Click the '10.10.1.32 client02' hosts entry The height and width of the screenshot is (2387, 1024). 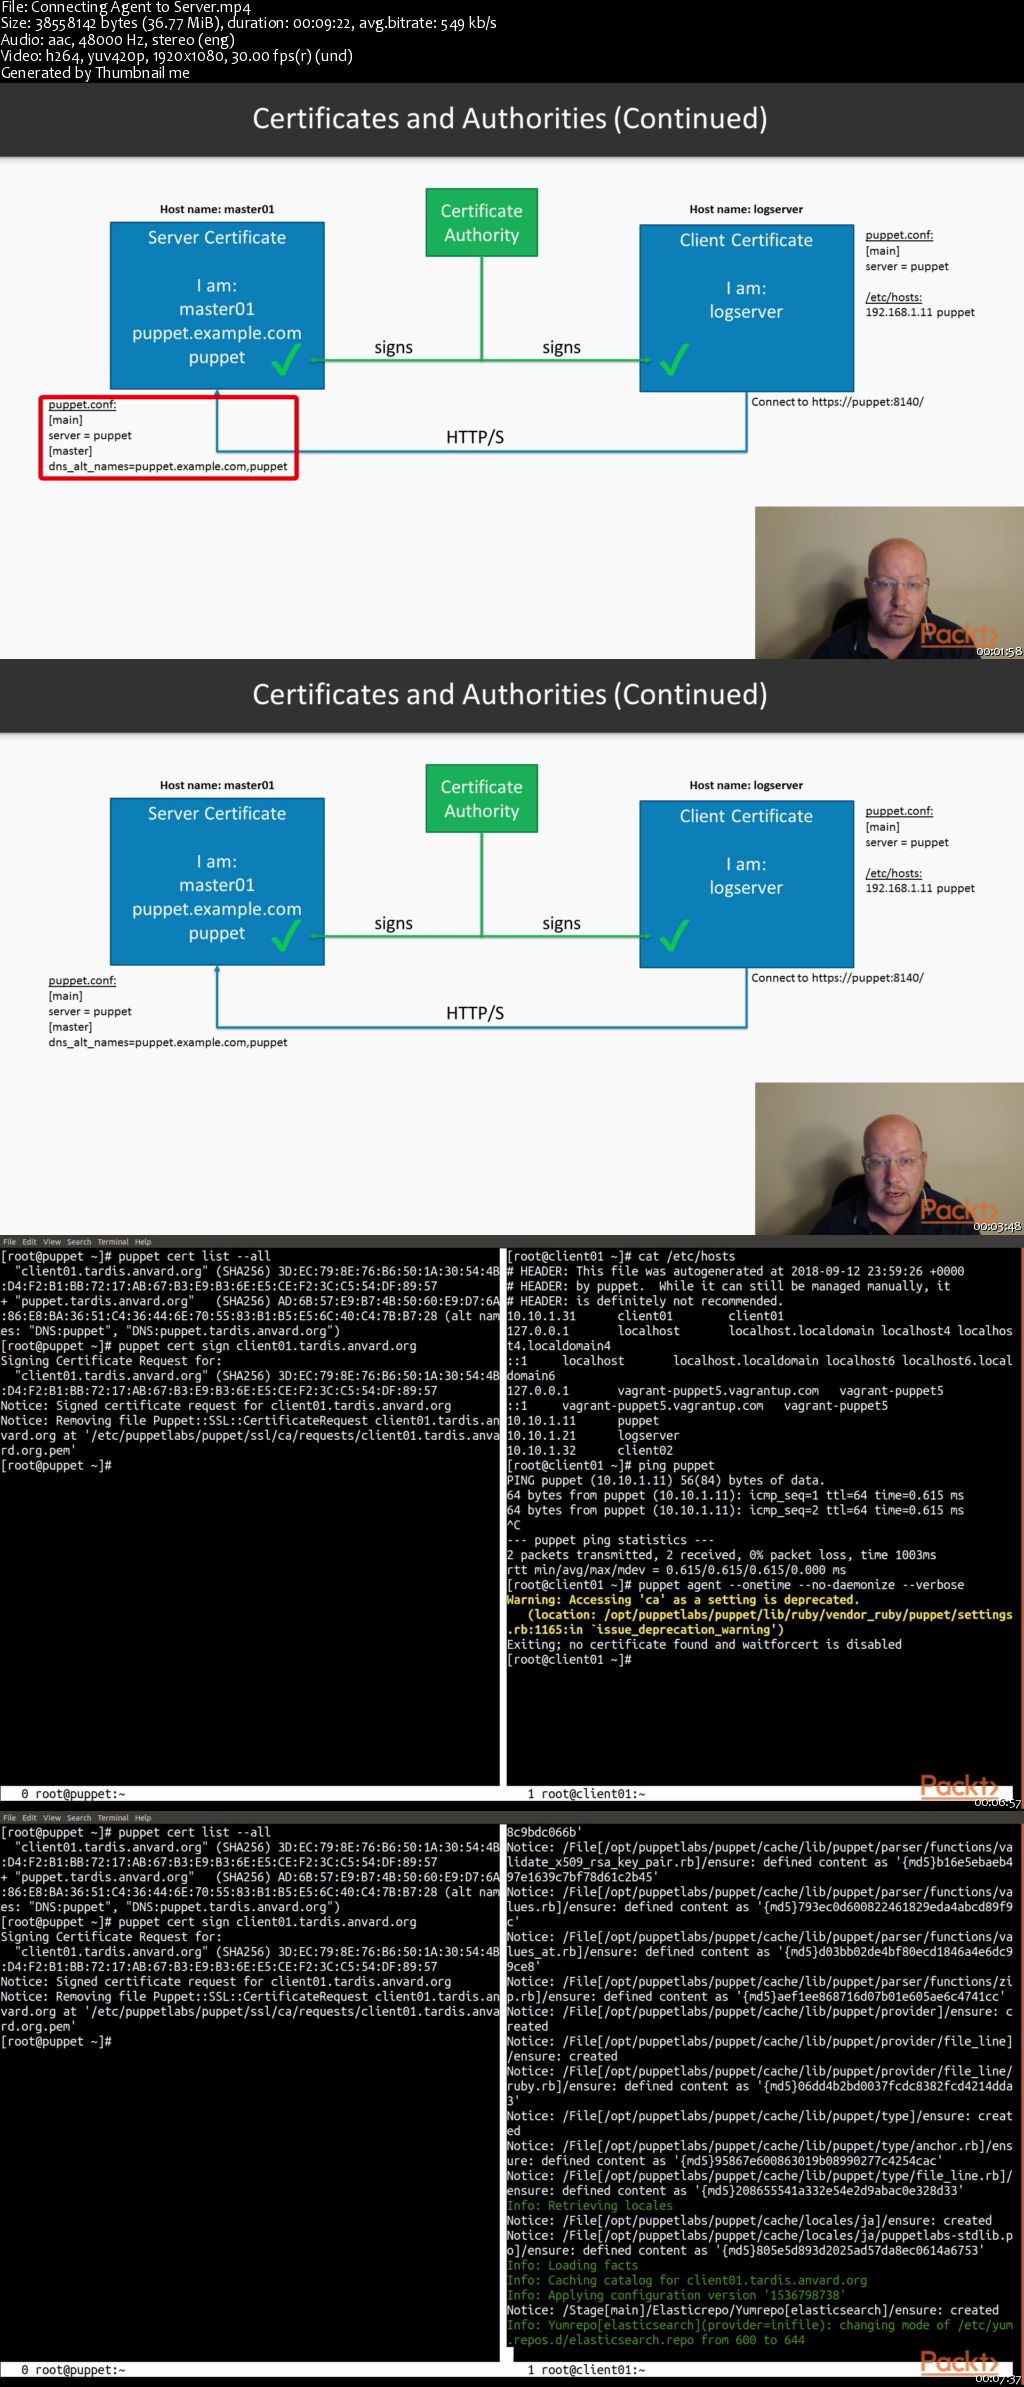[590, 1451]
